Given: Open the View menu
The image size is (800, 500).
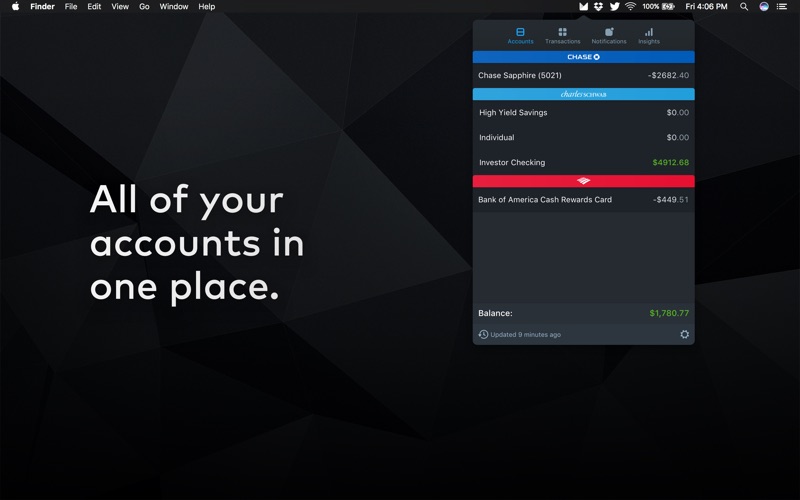Looking at the screenshot, I should tap(120, 7).
